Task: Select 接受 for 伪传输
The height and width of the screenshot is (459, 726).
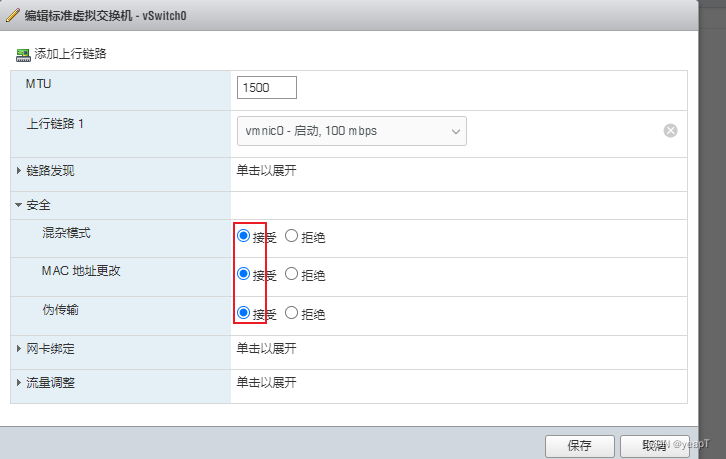Action: coord(244,313)
